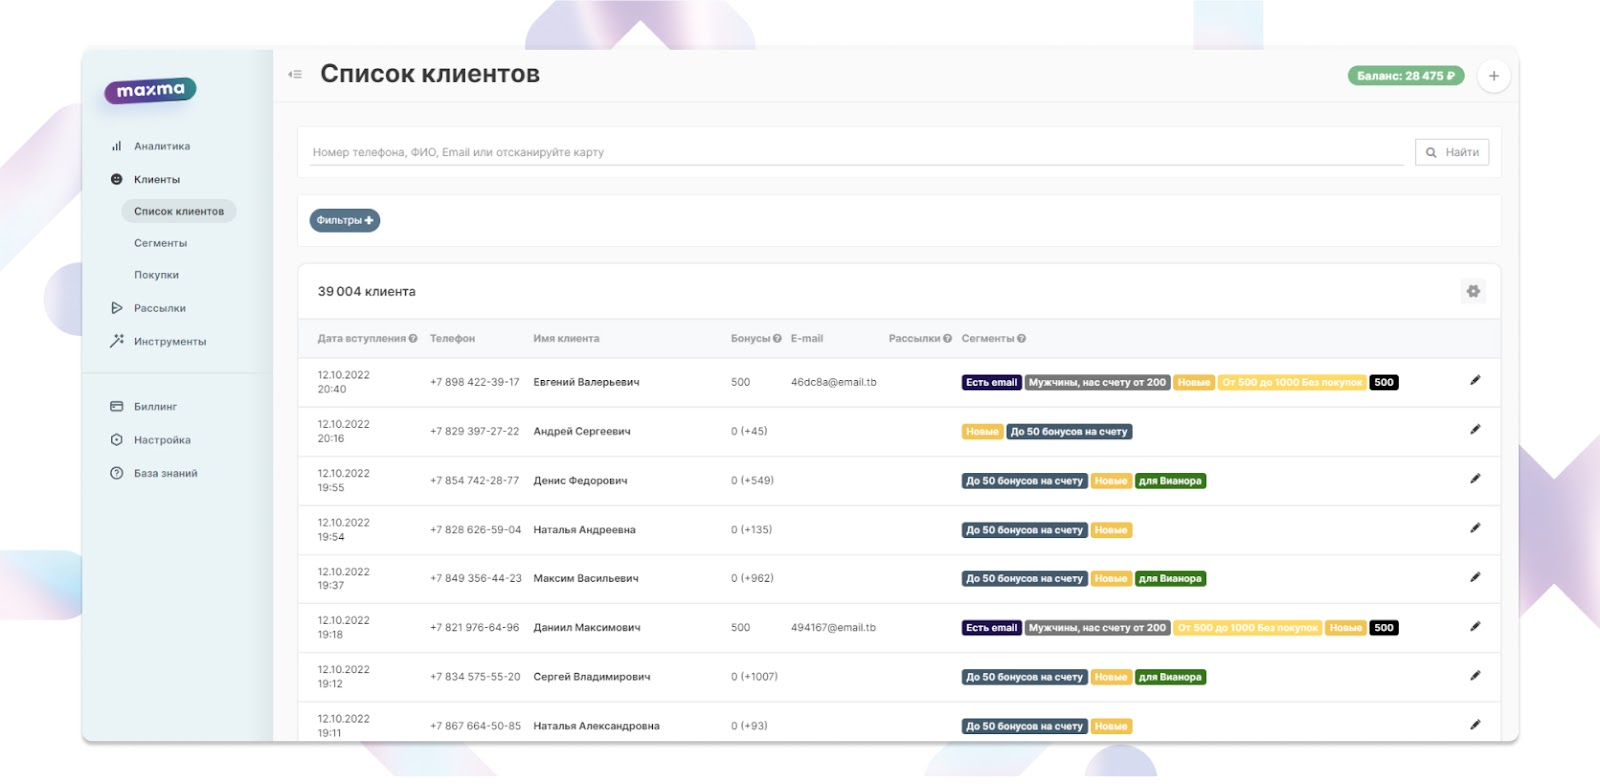
Task: Open Сегменты in the Клиенты submenu
Action: (x=160, y=243)
